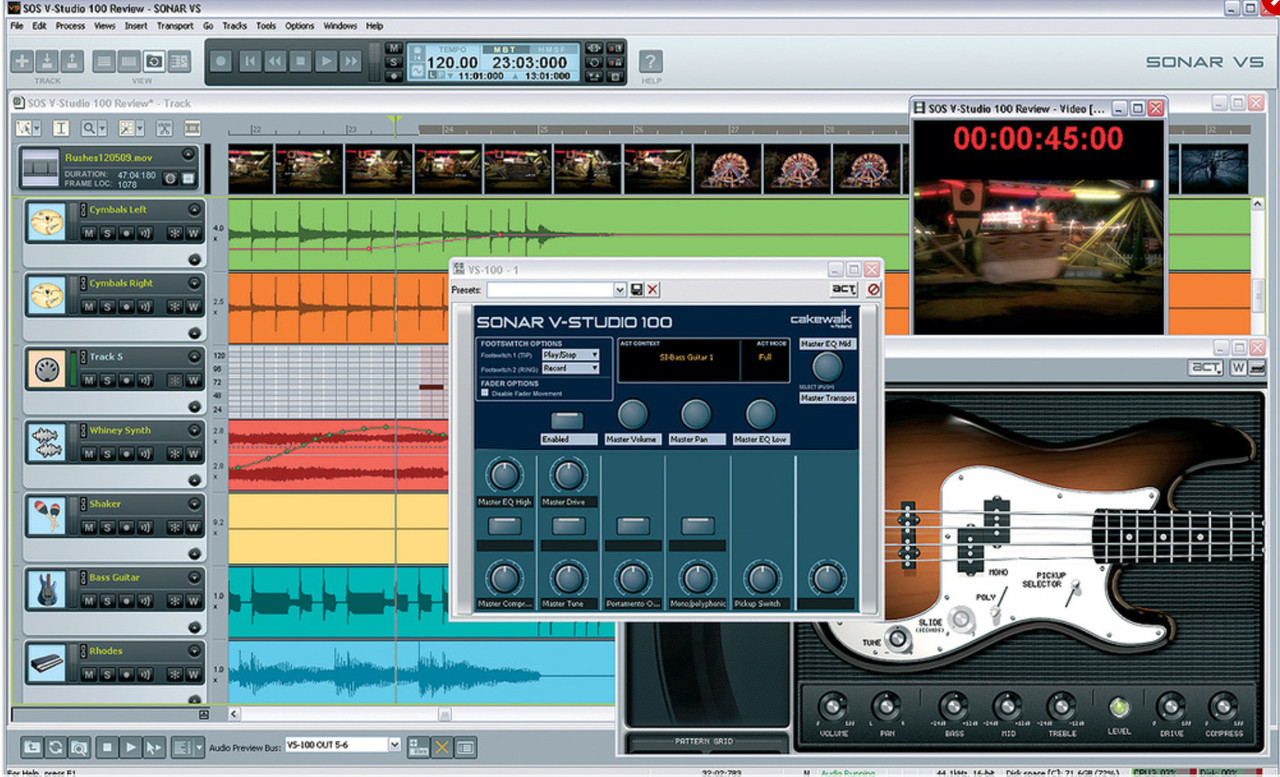Click the Record button in transport

(222, 61)
